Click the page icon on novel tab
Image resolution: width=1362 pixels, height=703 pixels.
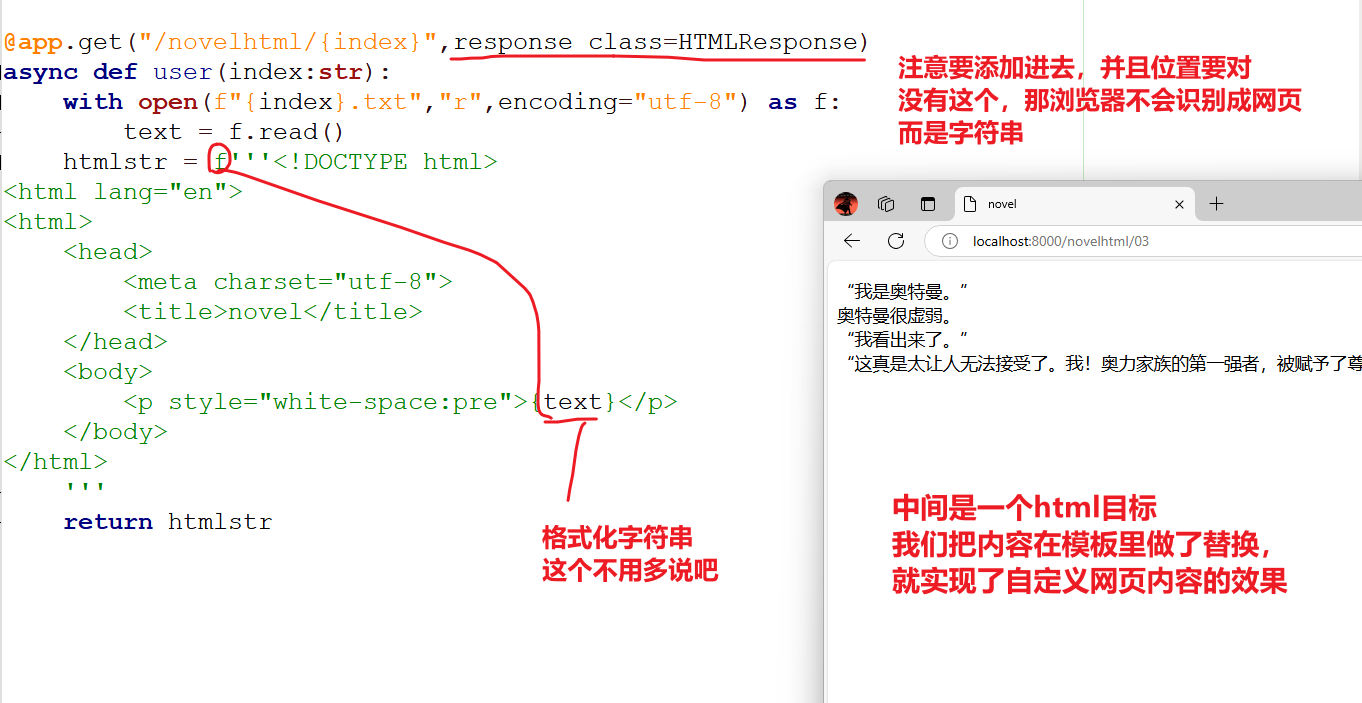[969, 204]
